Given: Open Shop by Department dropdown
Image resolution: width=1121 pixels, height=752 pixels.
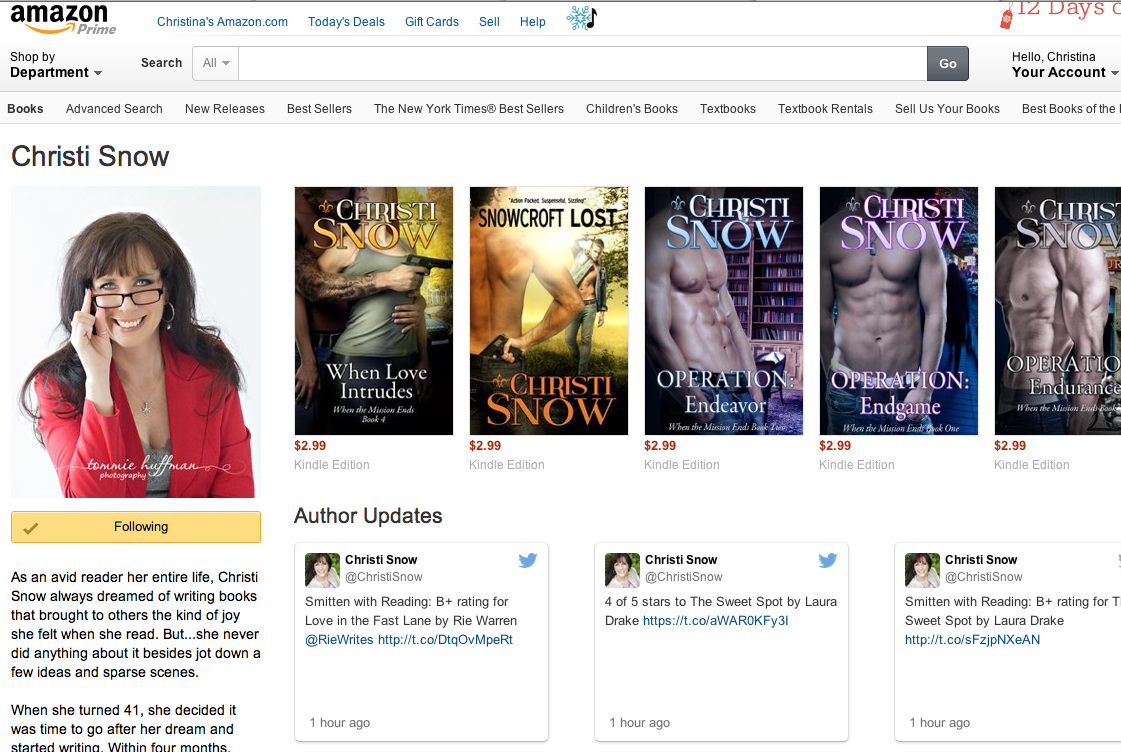Looking at the screenshot, I should (x=56, y=64).
